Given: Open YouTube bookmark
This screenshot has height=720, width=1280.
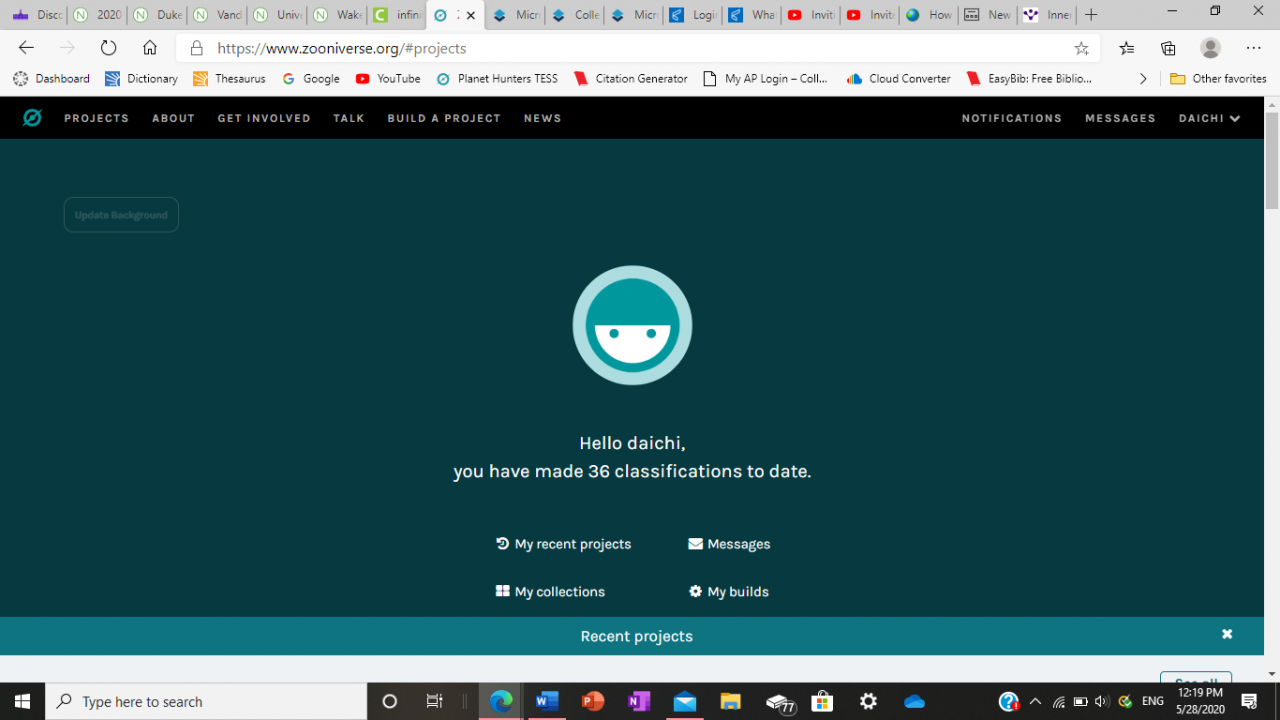Looking at the screenshot, I should [x=388, y=78].
